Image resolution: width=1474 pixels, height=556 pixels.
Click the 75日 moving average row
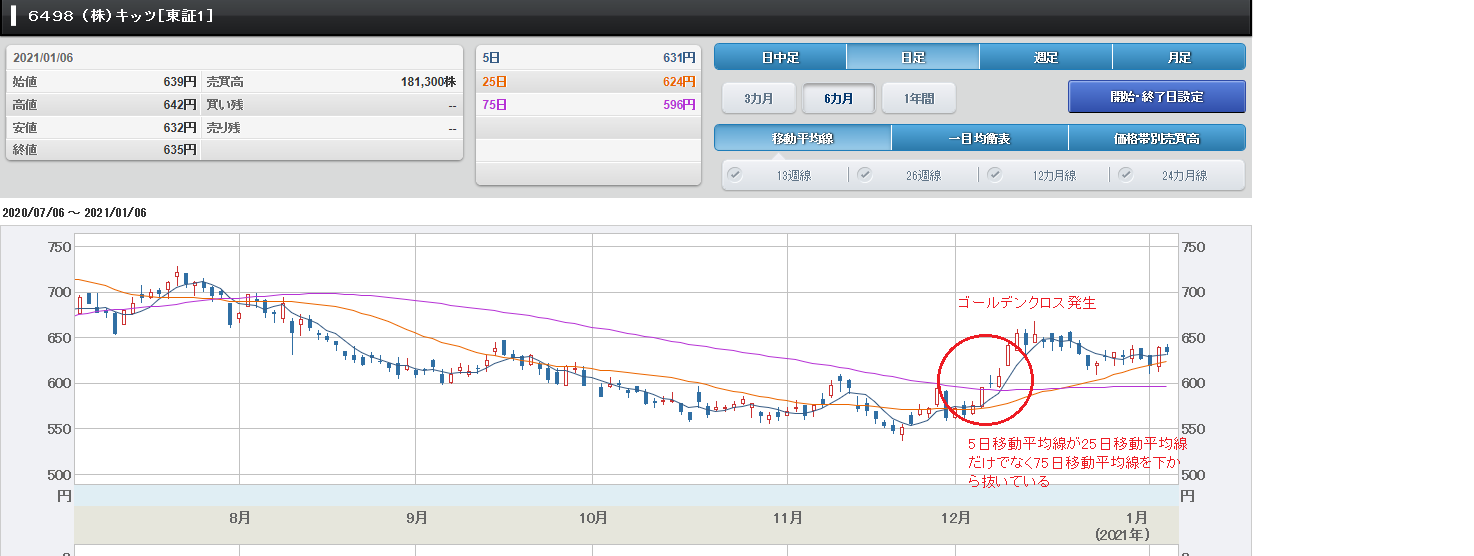[587, 104]
